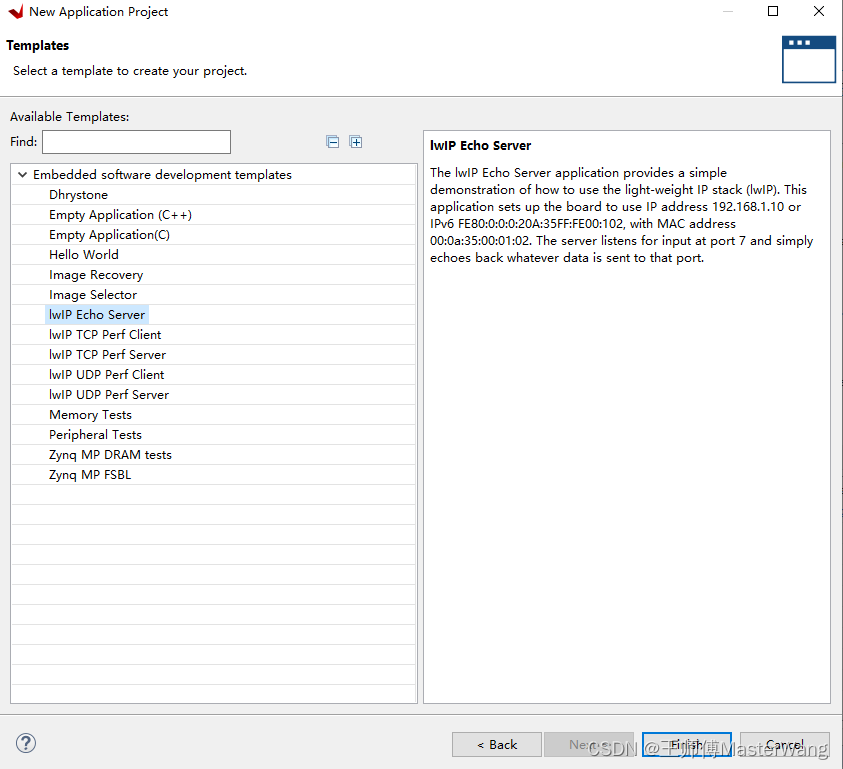Collapse Embedded software development templates tree
This screenshot has height=769, width=843.
coord(22,175)
